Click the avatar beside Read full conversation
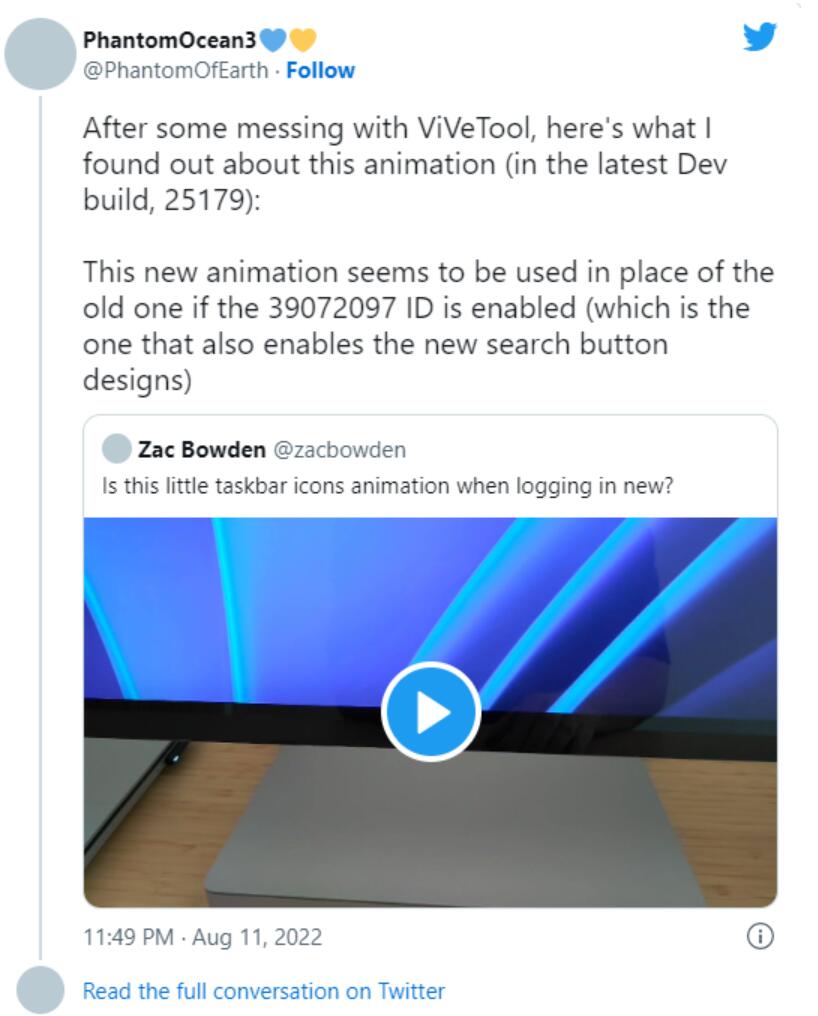 (40, 990)
